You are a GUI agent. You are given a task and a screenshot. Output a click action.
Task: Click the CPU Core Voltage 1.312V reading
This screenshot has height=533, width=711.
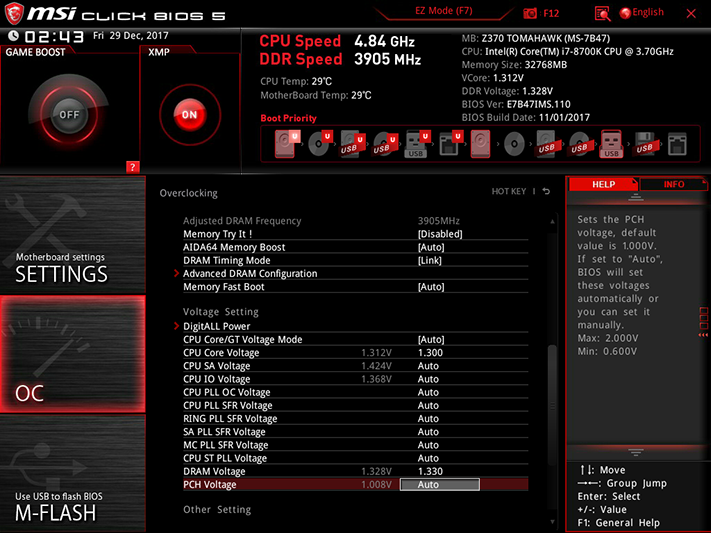(x=376, y=353)
